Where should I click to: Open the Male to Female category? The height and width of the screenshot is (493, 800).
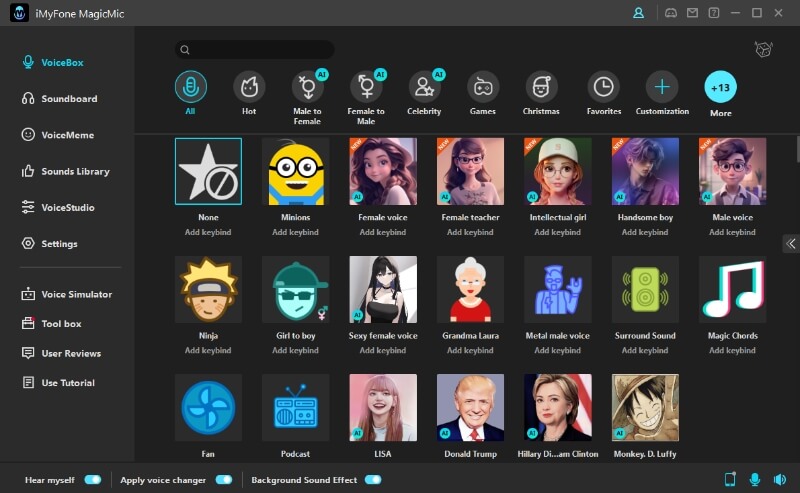(307, 88)
